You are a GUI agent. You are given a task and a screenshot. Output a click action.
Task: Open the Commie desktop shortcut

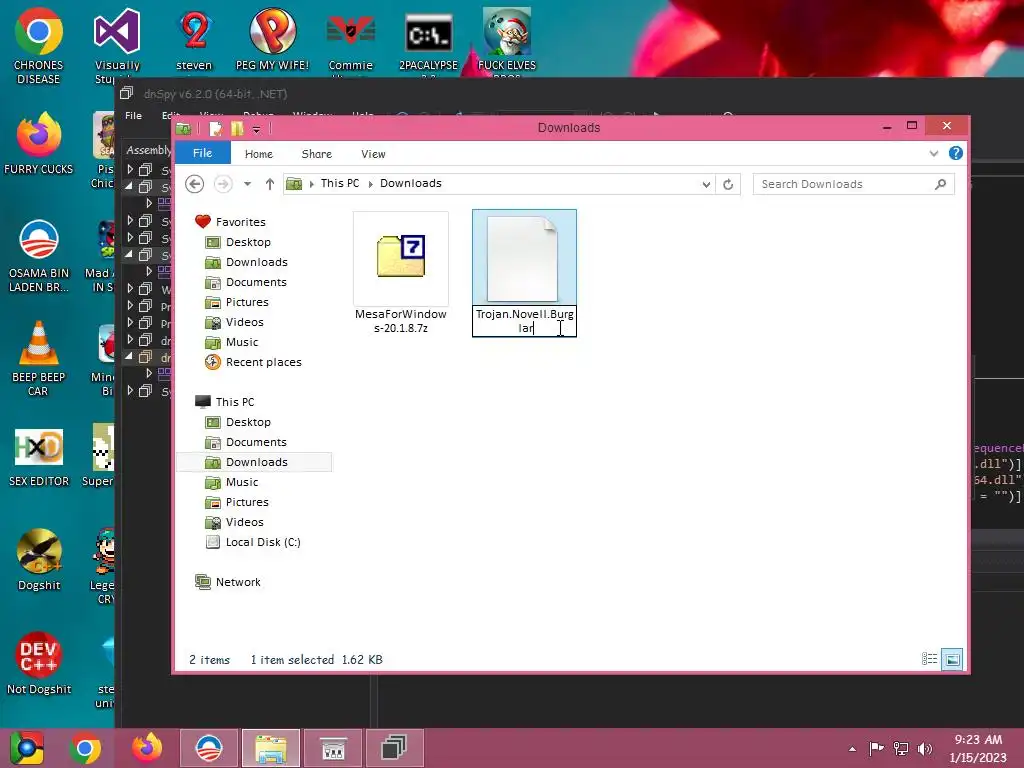pos(351,43)
